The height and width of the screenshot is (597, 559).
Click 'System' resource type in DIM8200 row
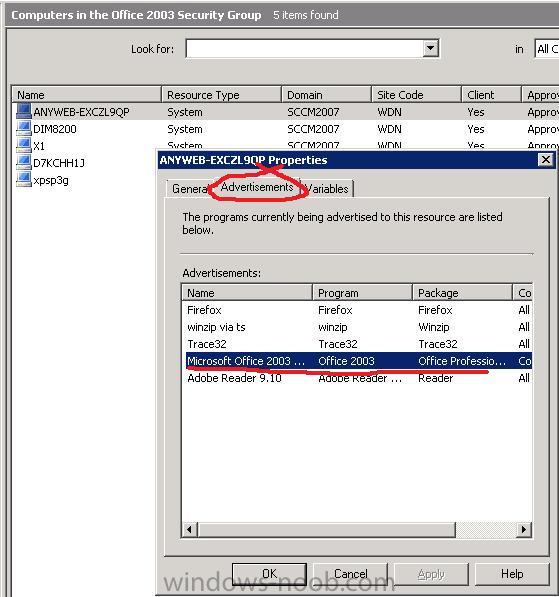[x=185, y=129]
